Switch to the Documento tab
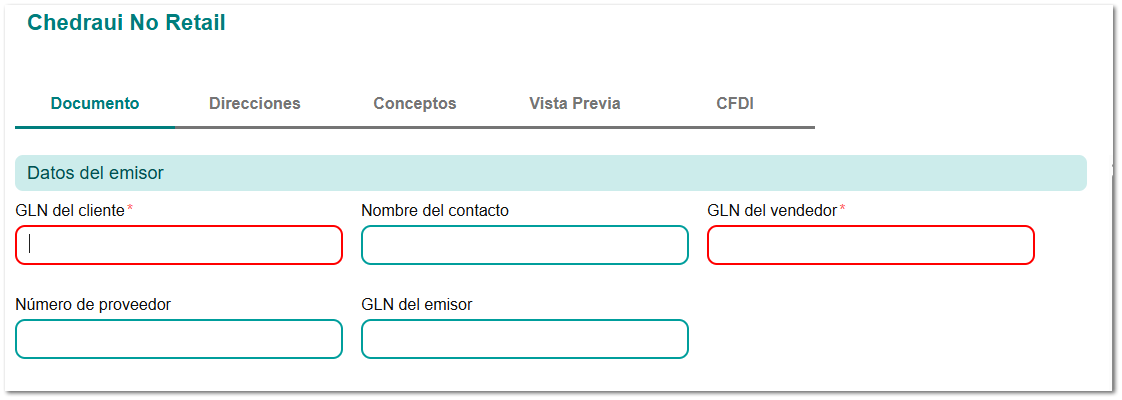 (95, 104)
